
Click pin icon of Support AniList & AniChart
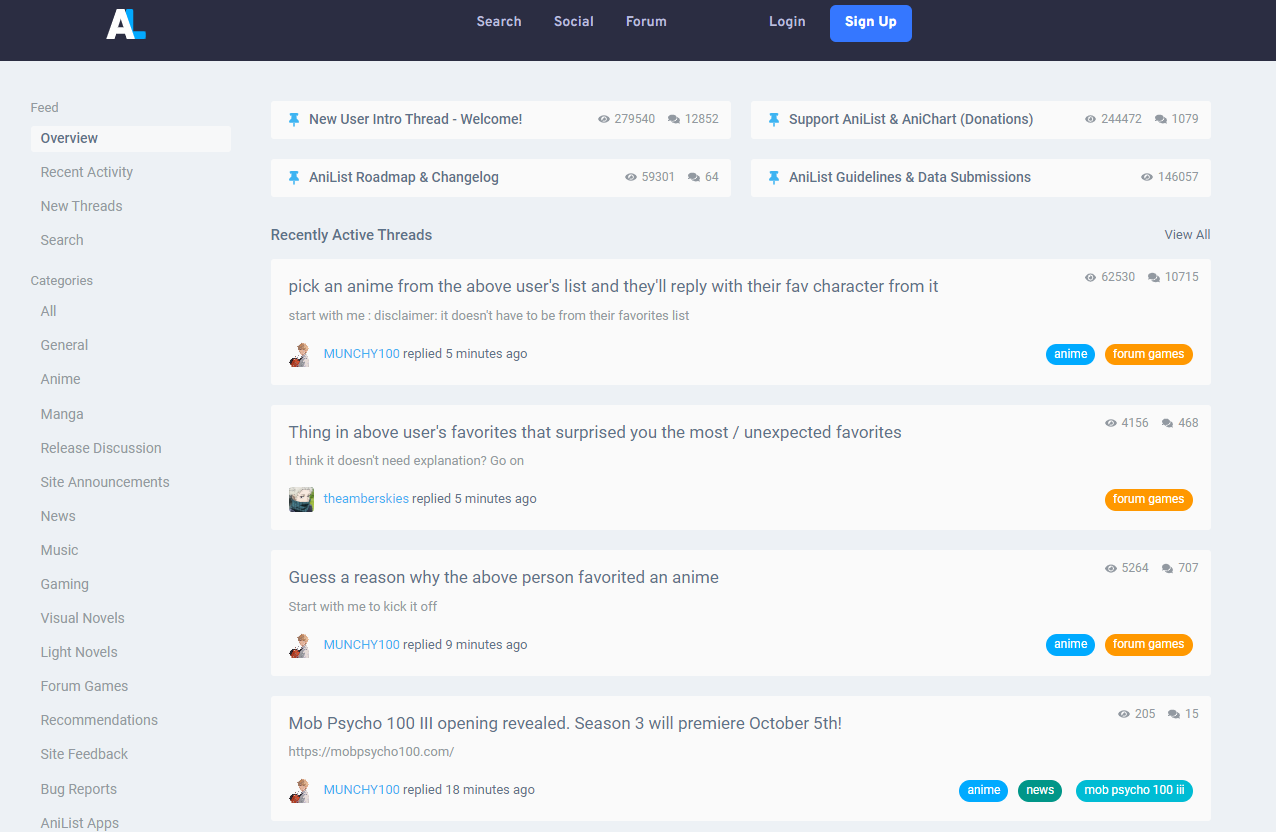pyautogui.click(x=774, y=119)
